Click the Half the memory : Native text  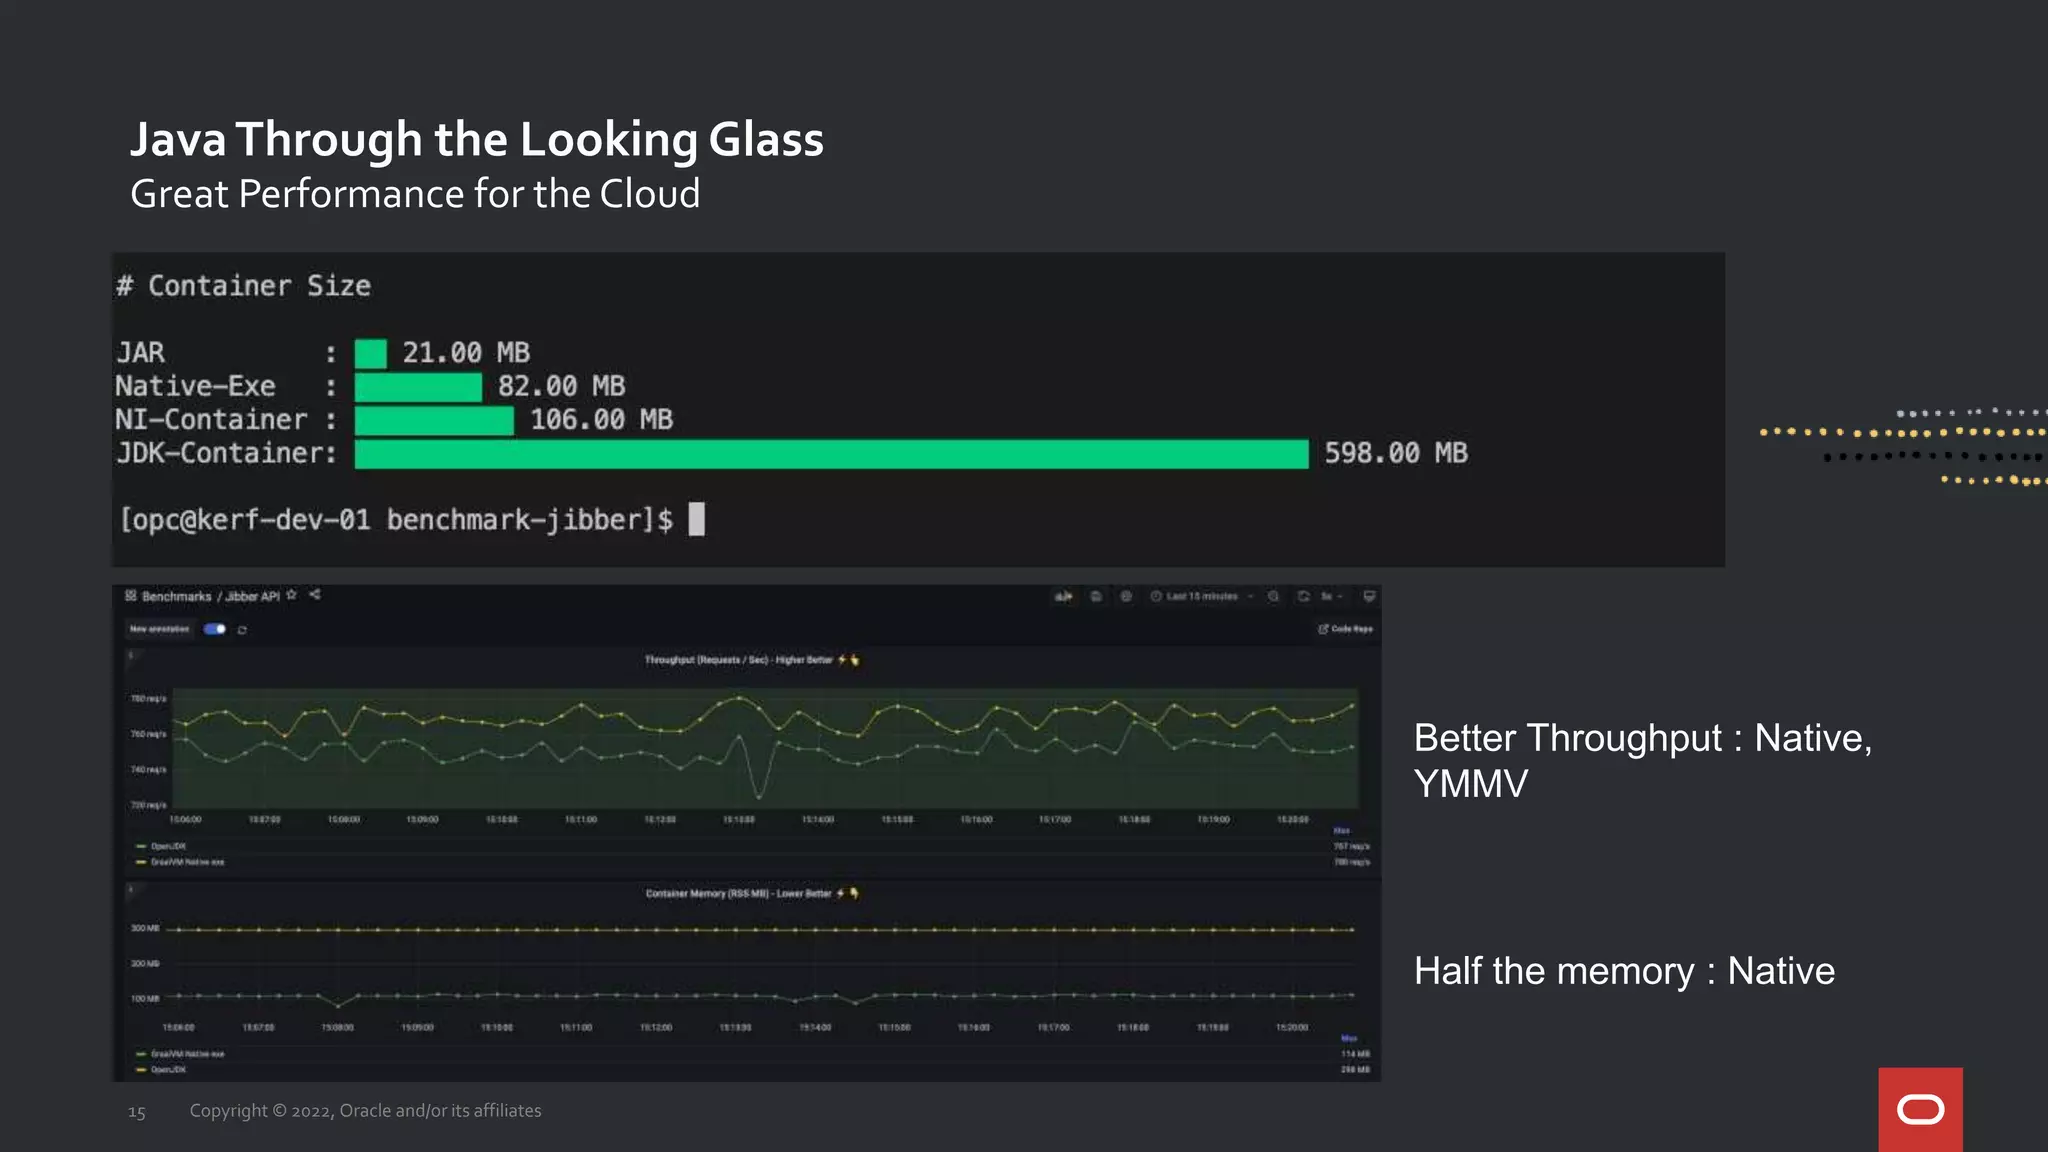click(1624, 971)
